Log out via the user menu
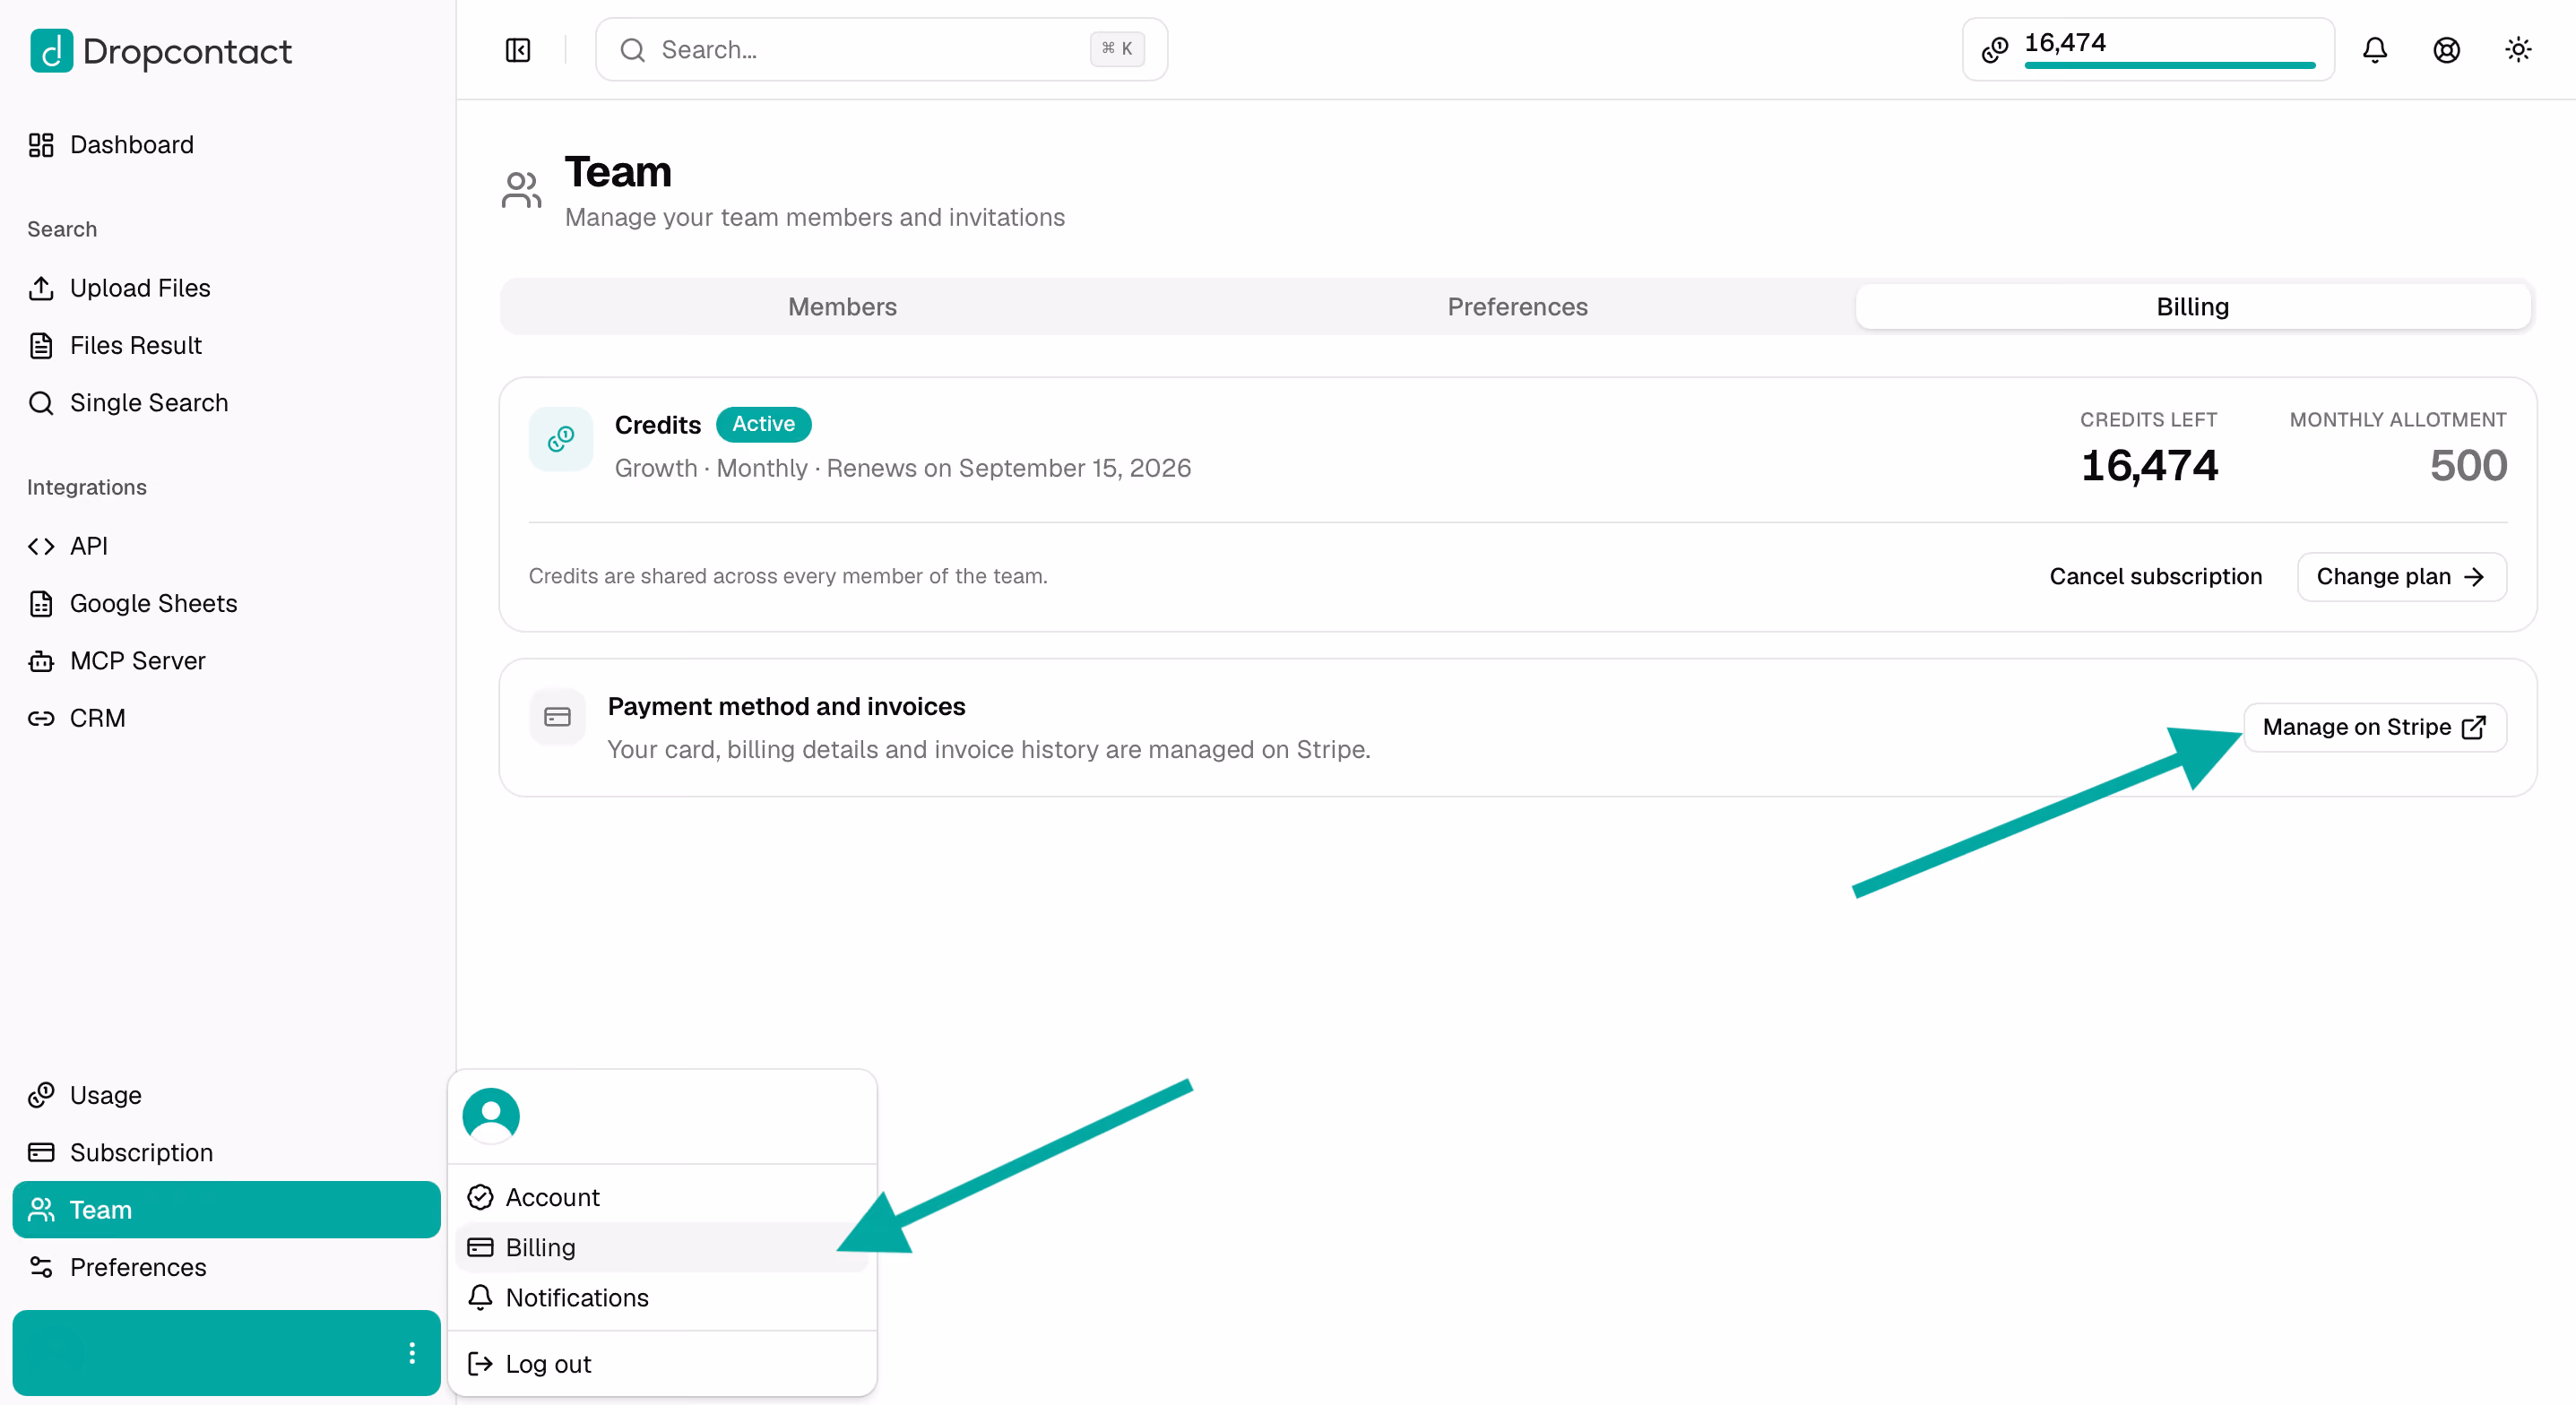 661,1364
